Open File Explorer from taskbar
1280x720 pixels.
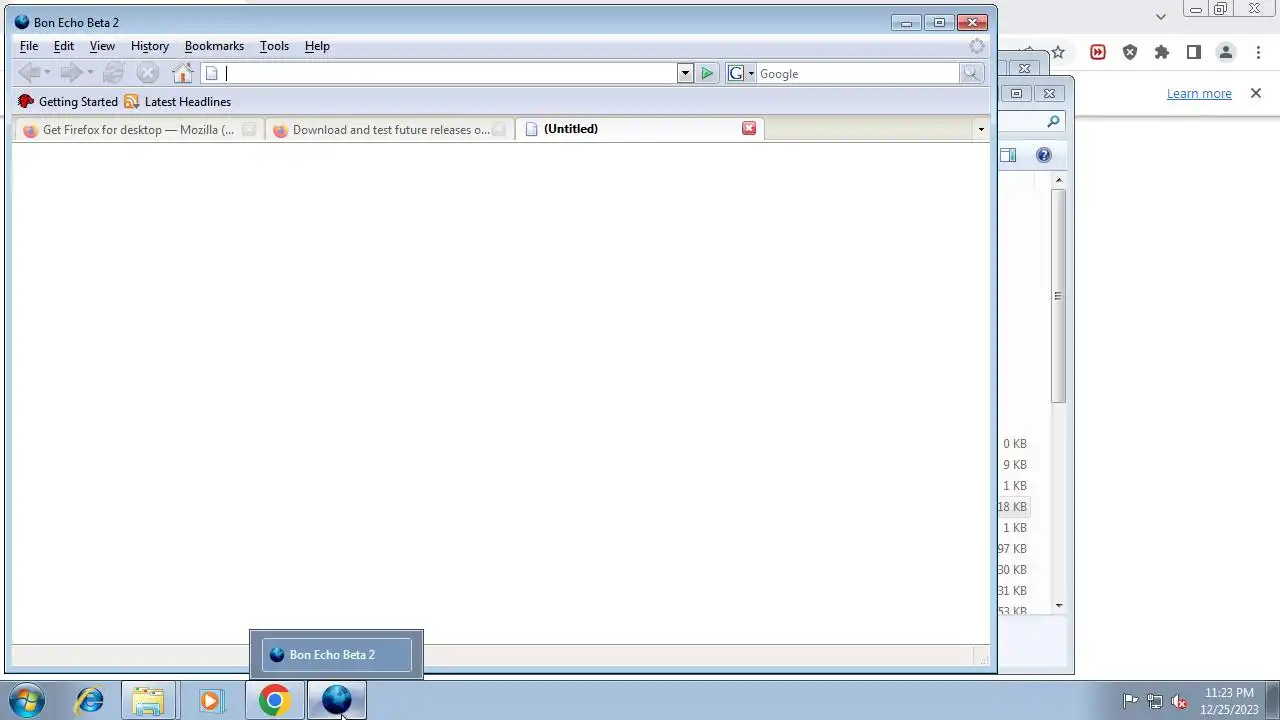(149, 701)
